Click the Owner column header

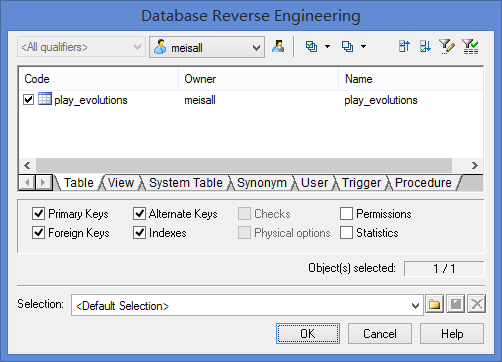click(259, 79)
